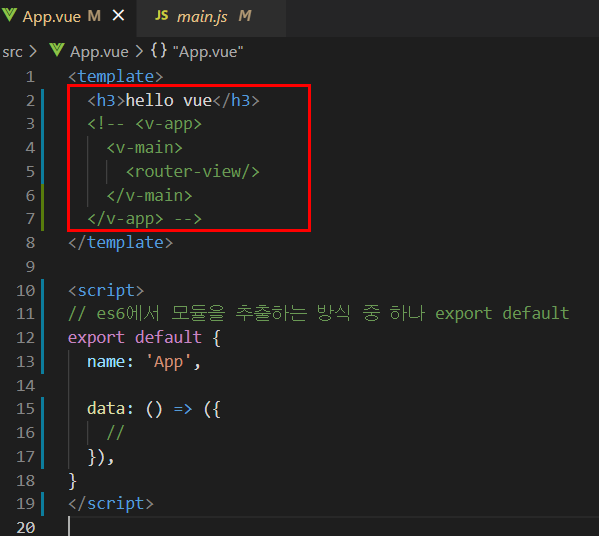Viewport: 599px width, 536px height.
Task: Click line number 12 in the gutter
Action: point(26,338)
